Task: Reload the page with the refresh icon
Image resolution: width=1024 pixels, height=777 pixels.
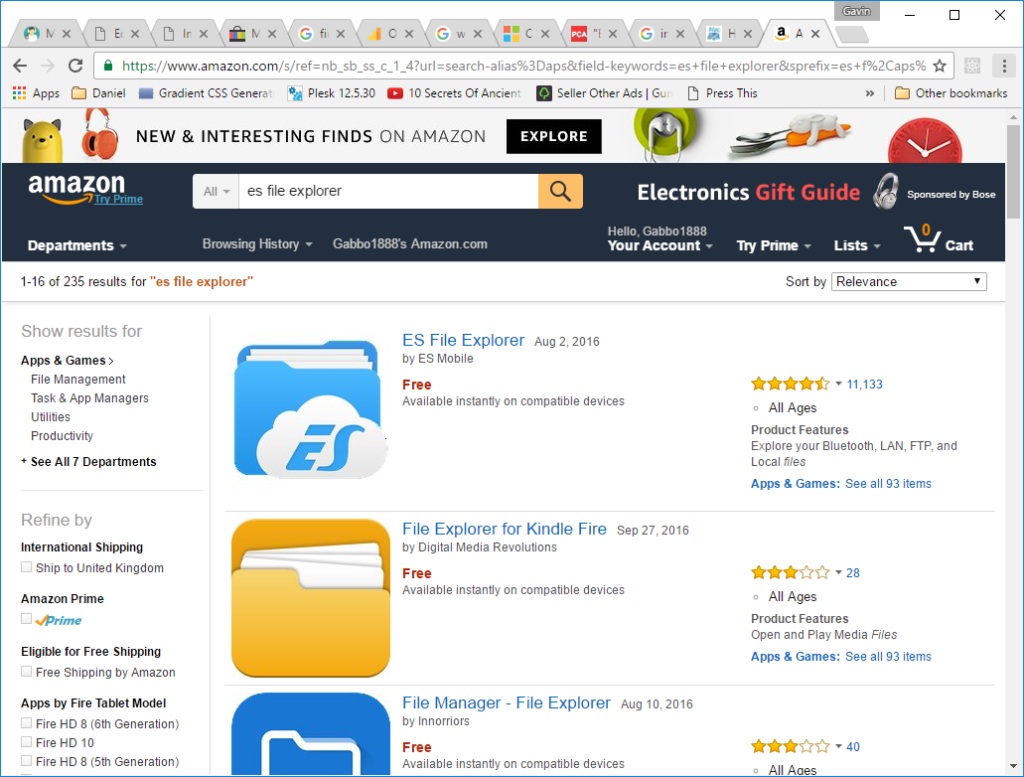Action: (76, 65)
